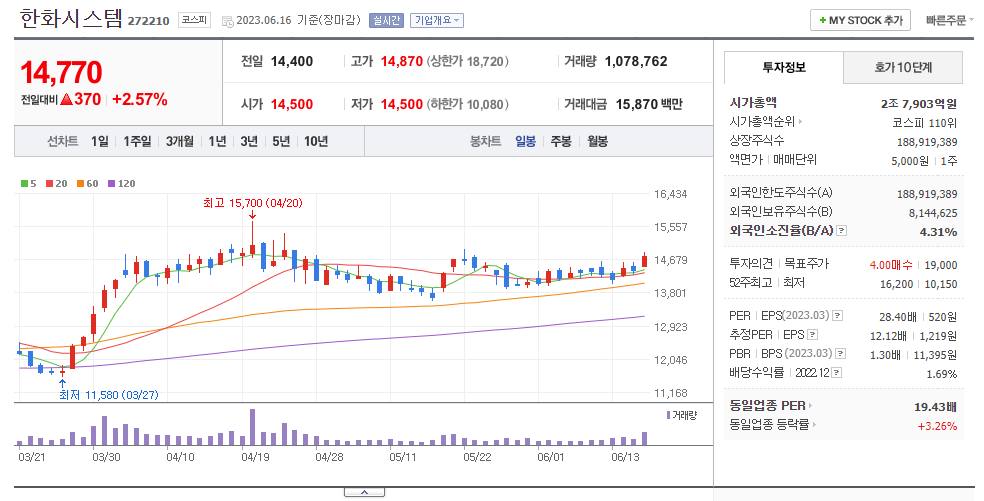Click the green 5-day moving average legend
The width and height of the screenshot is (984, 501).
(28, 183)
